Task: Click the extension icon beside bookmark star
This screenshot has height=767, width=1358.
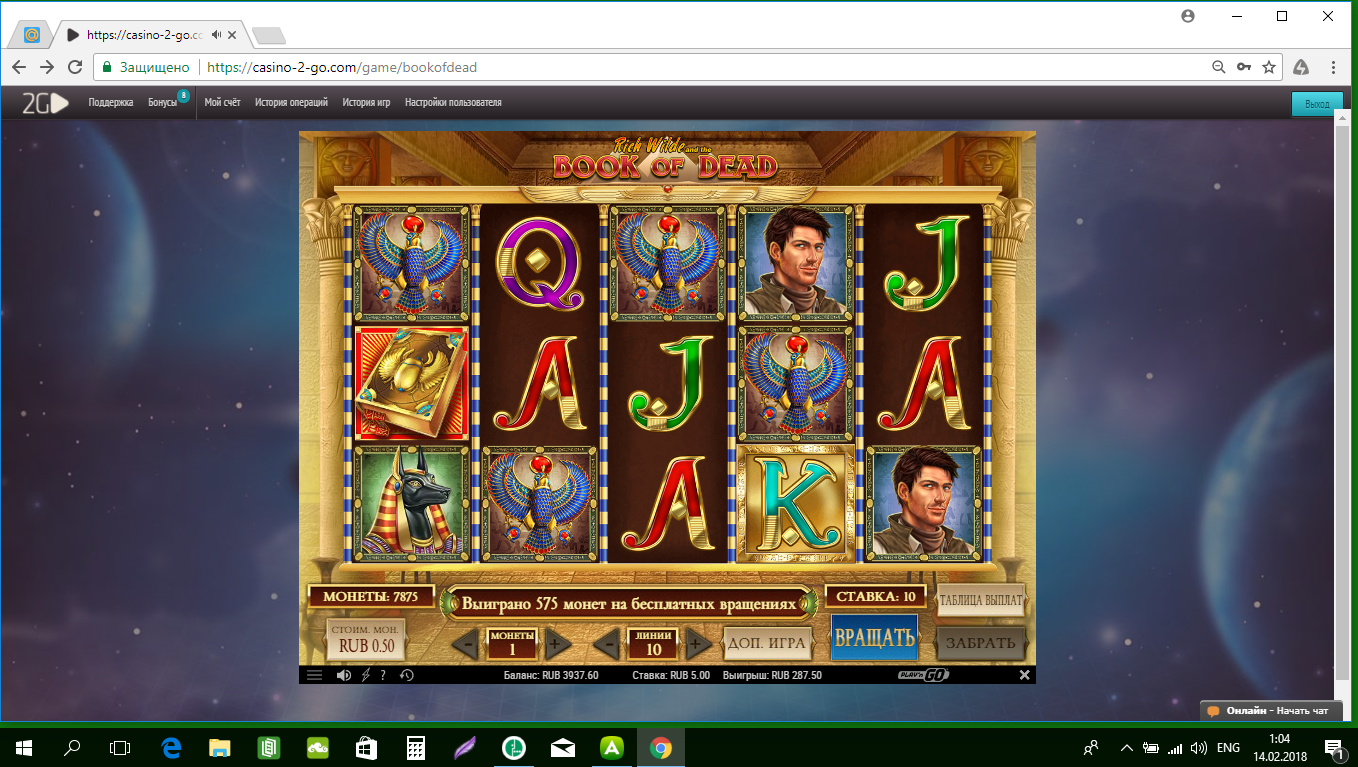Action: (1301, 67)
